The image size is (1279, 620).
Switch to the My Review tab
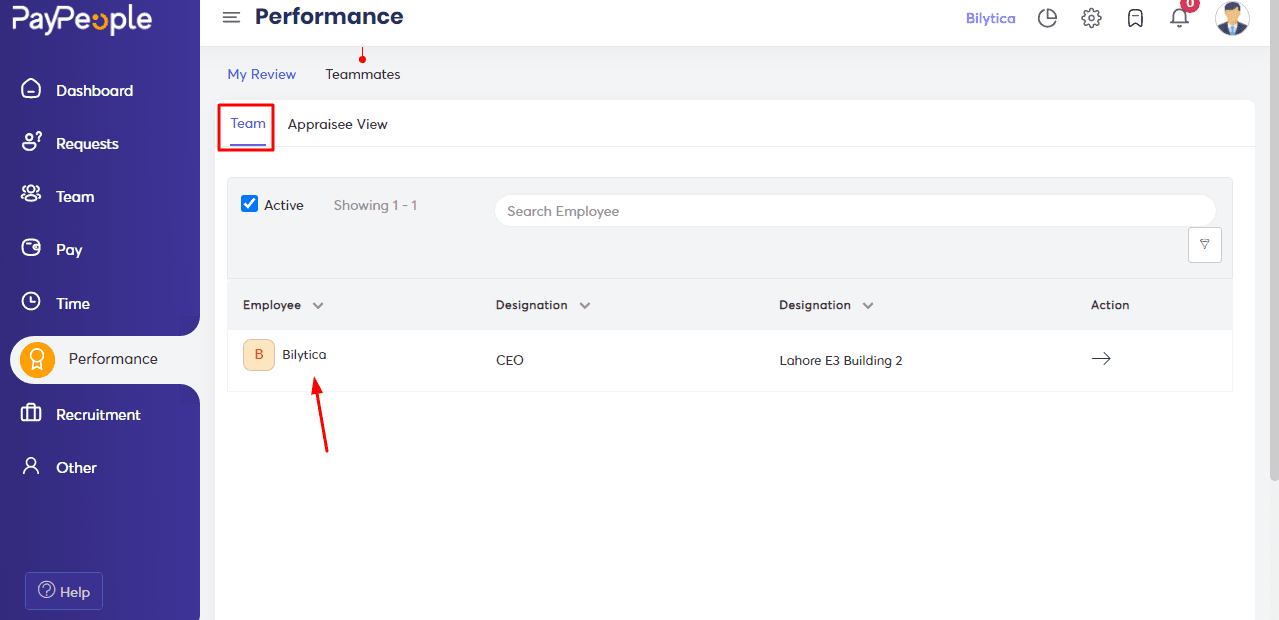262,74
